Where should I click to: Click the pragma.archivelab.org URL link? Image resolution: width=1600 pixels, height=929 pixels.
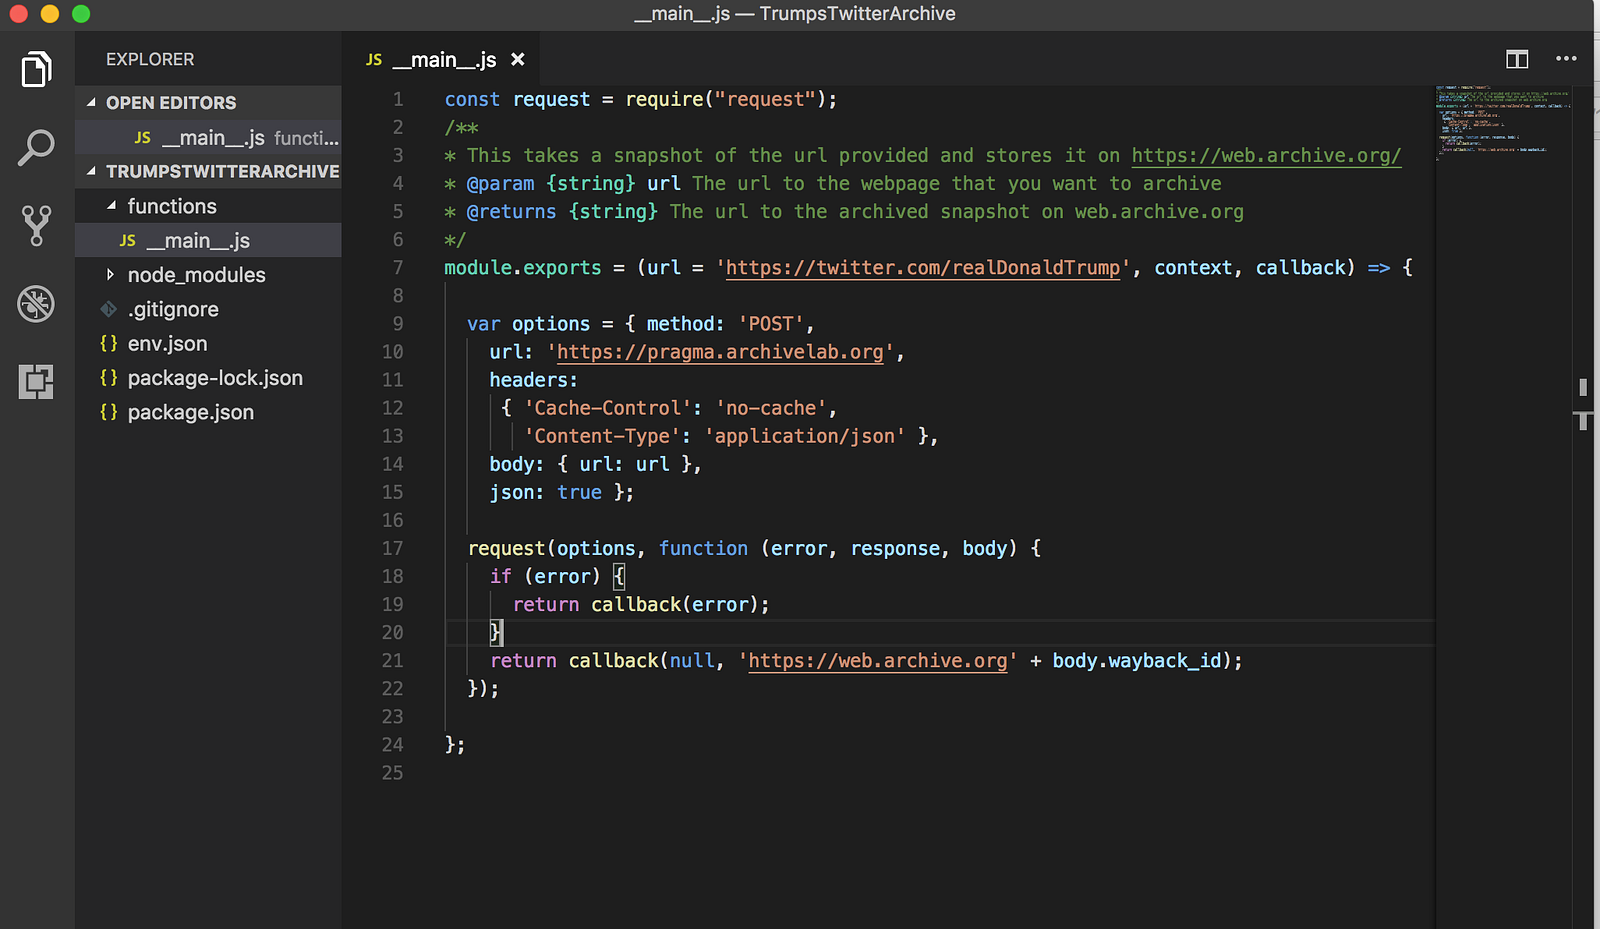tap(719, 352)
